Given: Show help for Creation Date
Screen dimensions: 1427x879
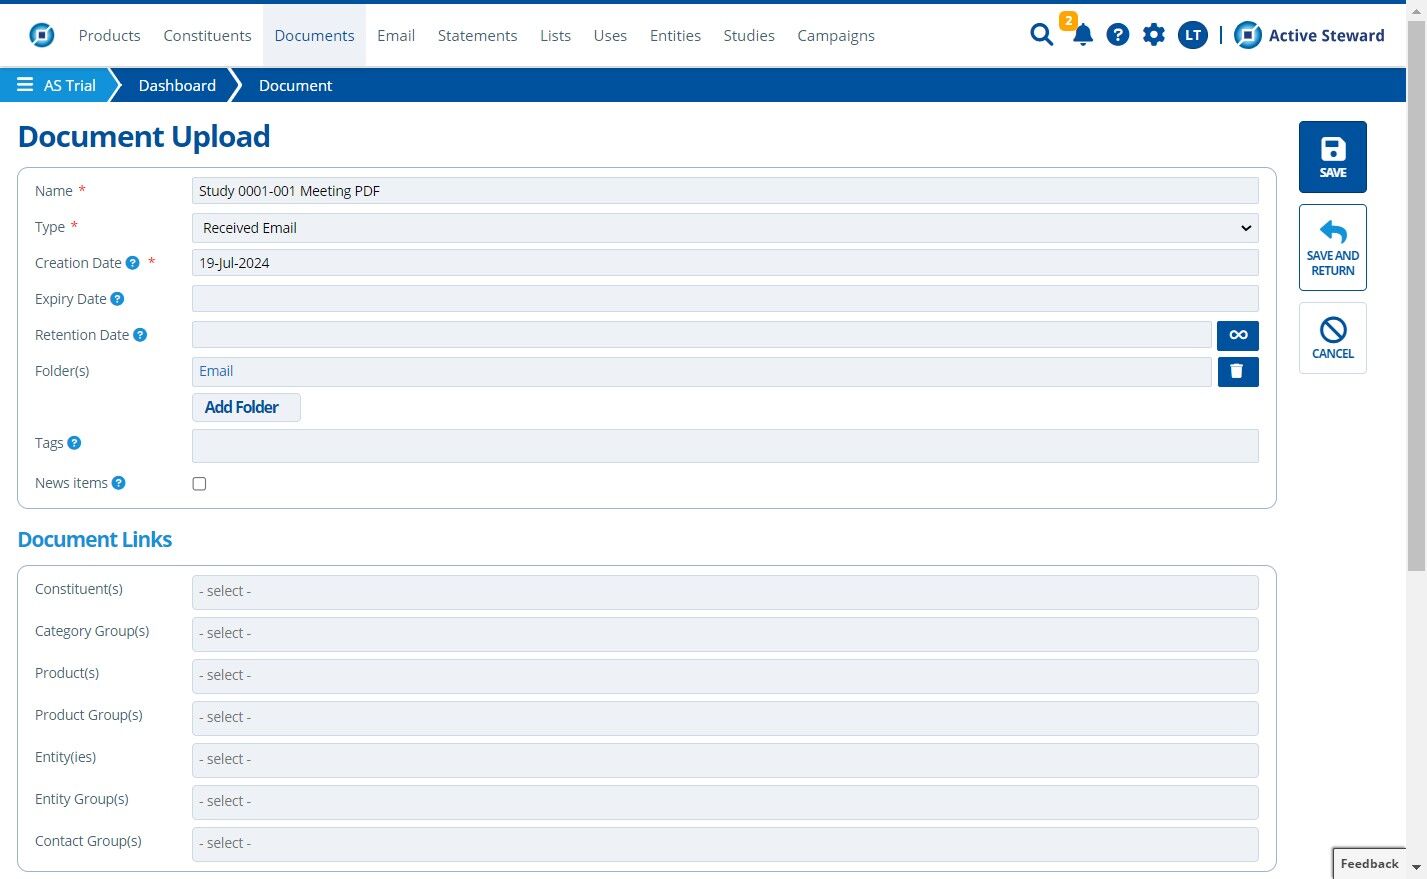Looking at the screenshot, I should [x=133, y=263].
